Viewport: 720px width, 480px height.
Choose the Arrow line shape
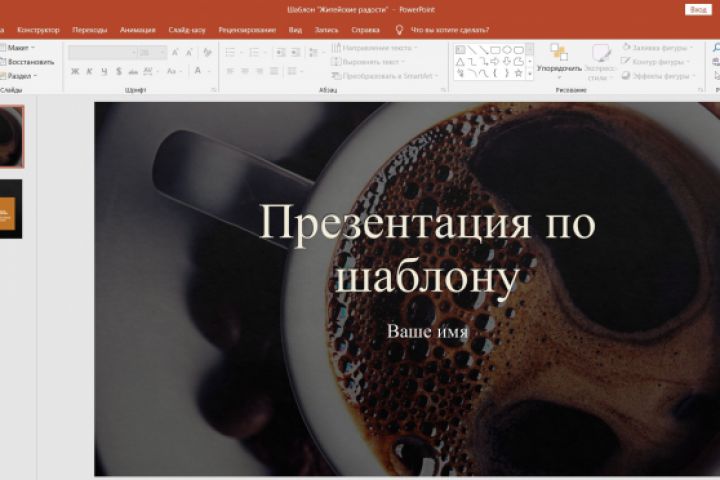(x=483, y=50)
